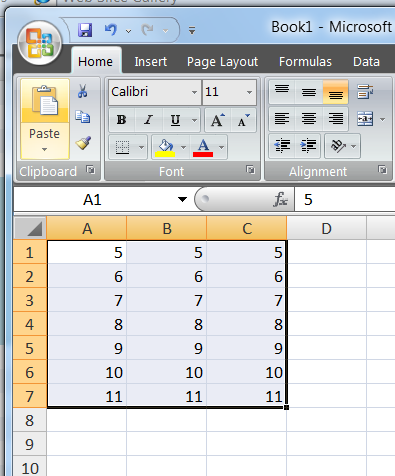The width and height of the screenshot is (395, 476).
Task: Increase cell indent
Action: point(308,146)
